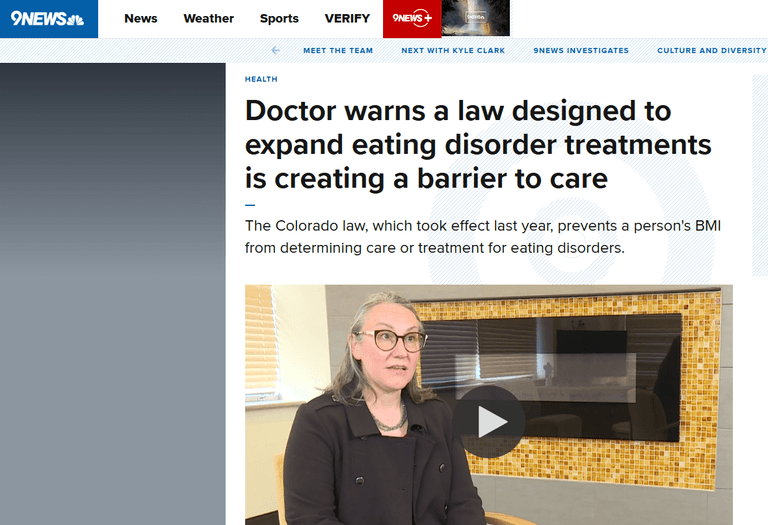Click the 9NEWS logo in the header
Image resolution: width=768 pixels, height=525 pixels.
click(x=48, y=19)
